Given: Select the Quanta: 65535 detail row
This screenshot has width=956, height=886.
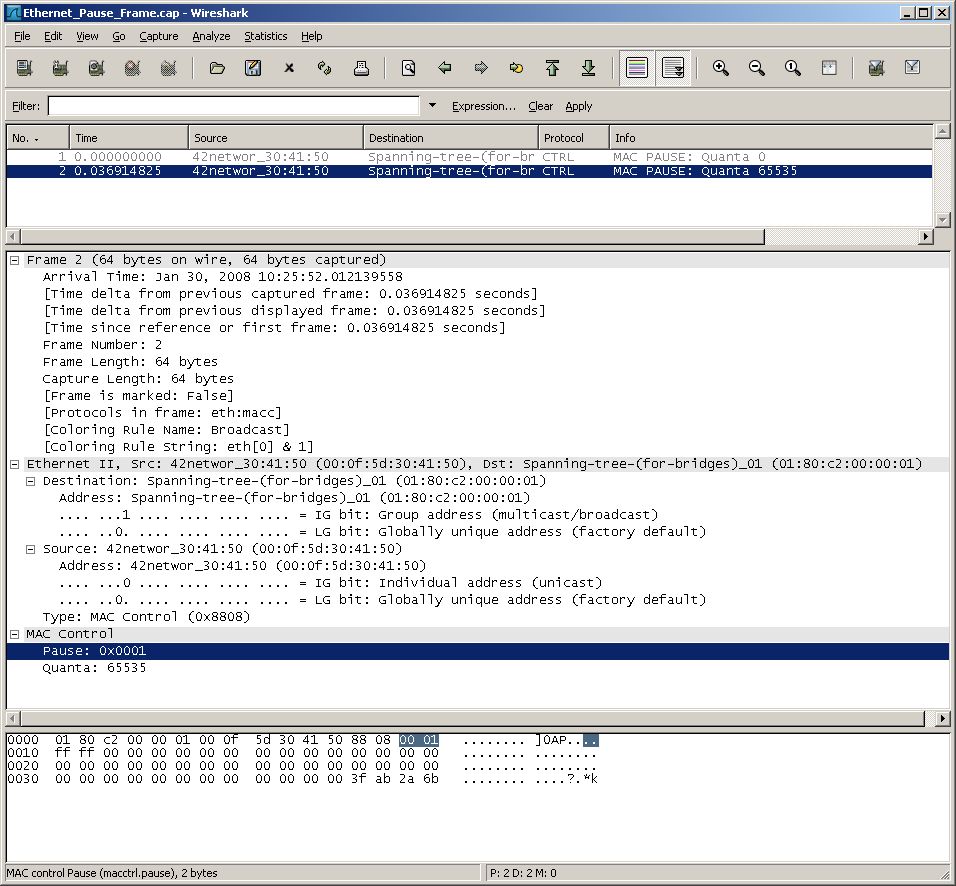Looking at the screenshot, I should 94,668.
